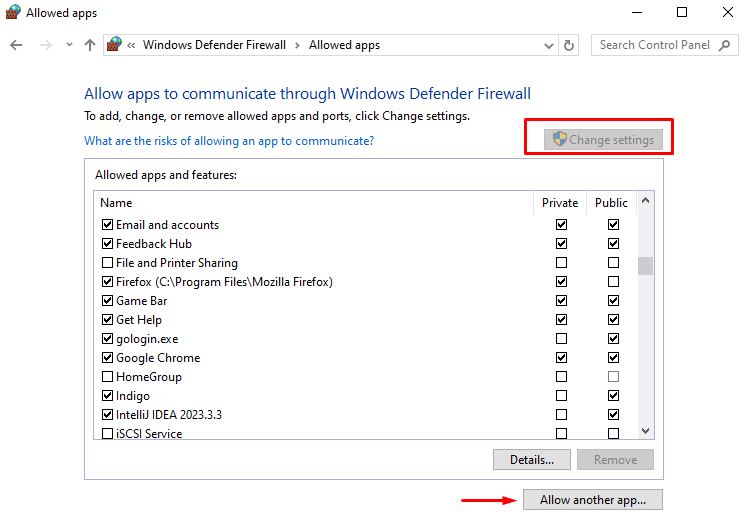Select the Firefox row text
This screenshot has height=519, width=748.
[x=224, y=282]
